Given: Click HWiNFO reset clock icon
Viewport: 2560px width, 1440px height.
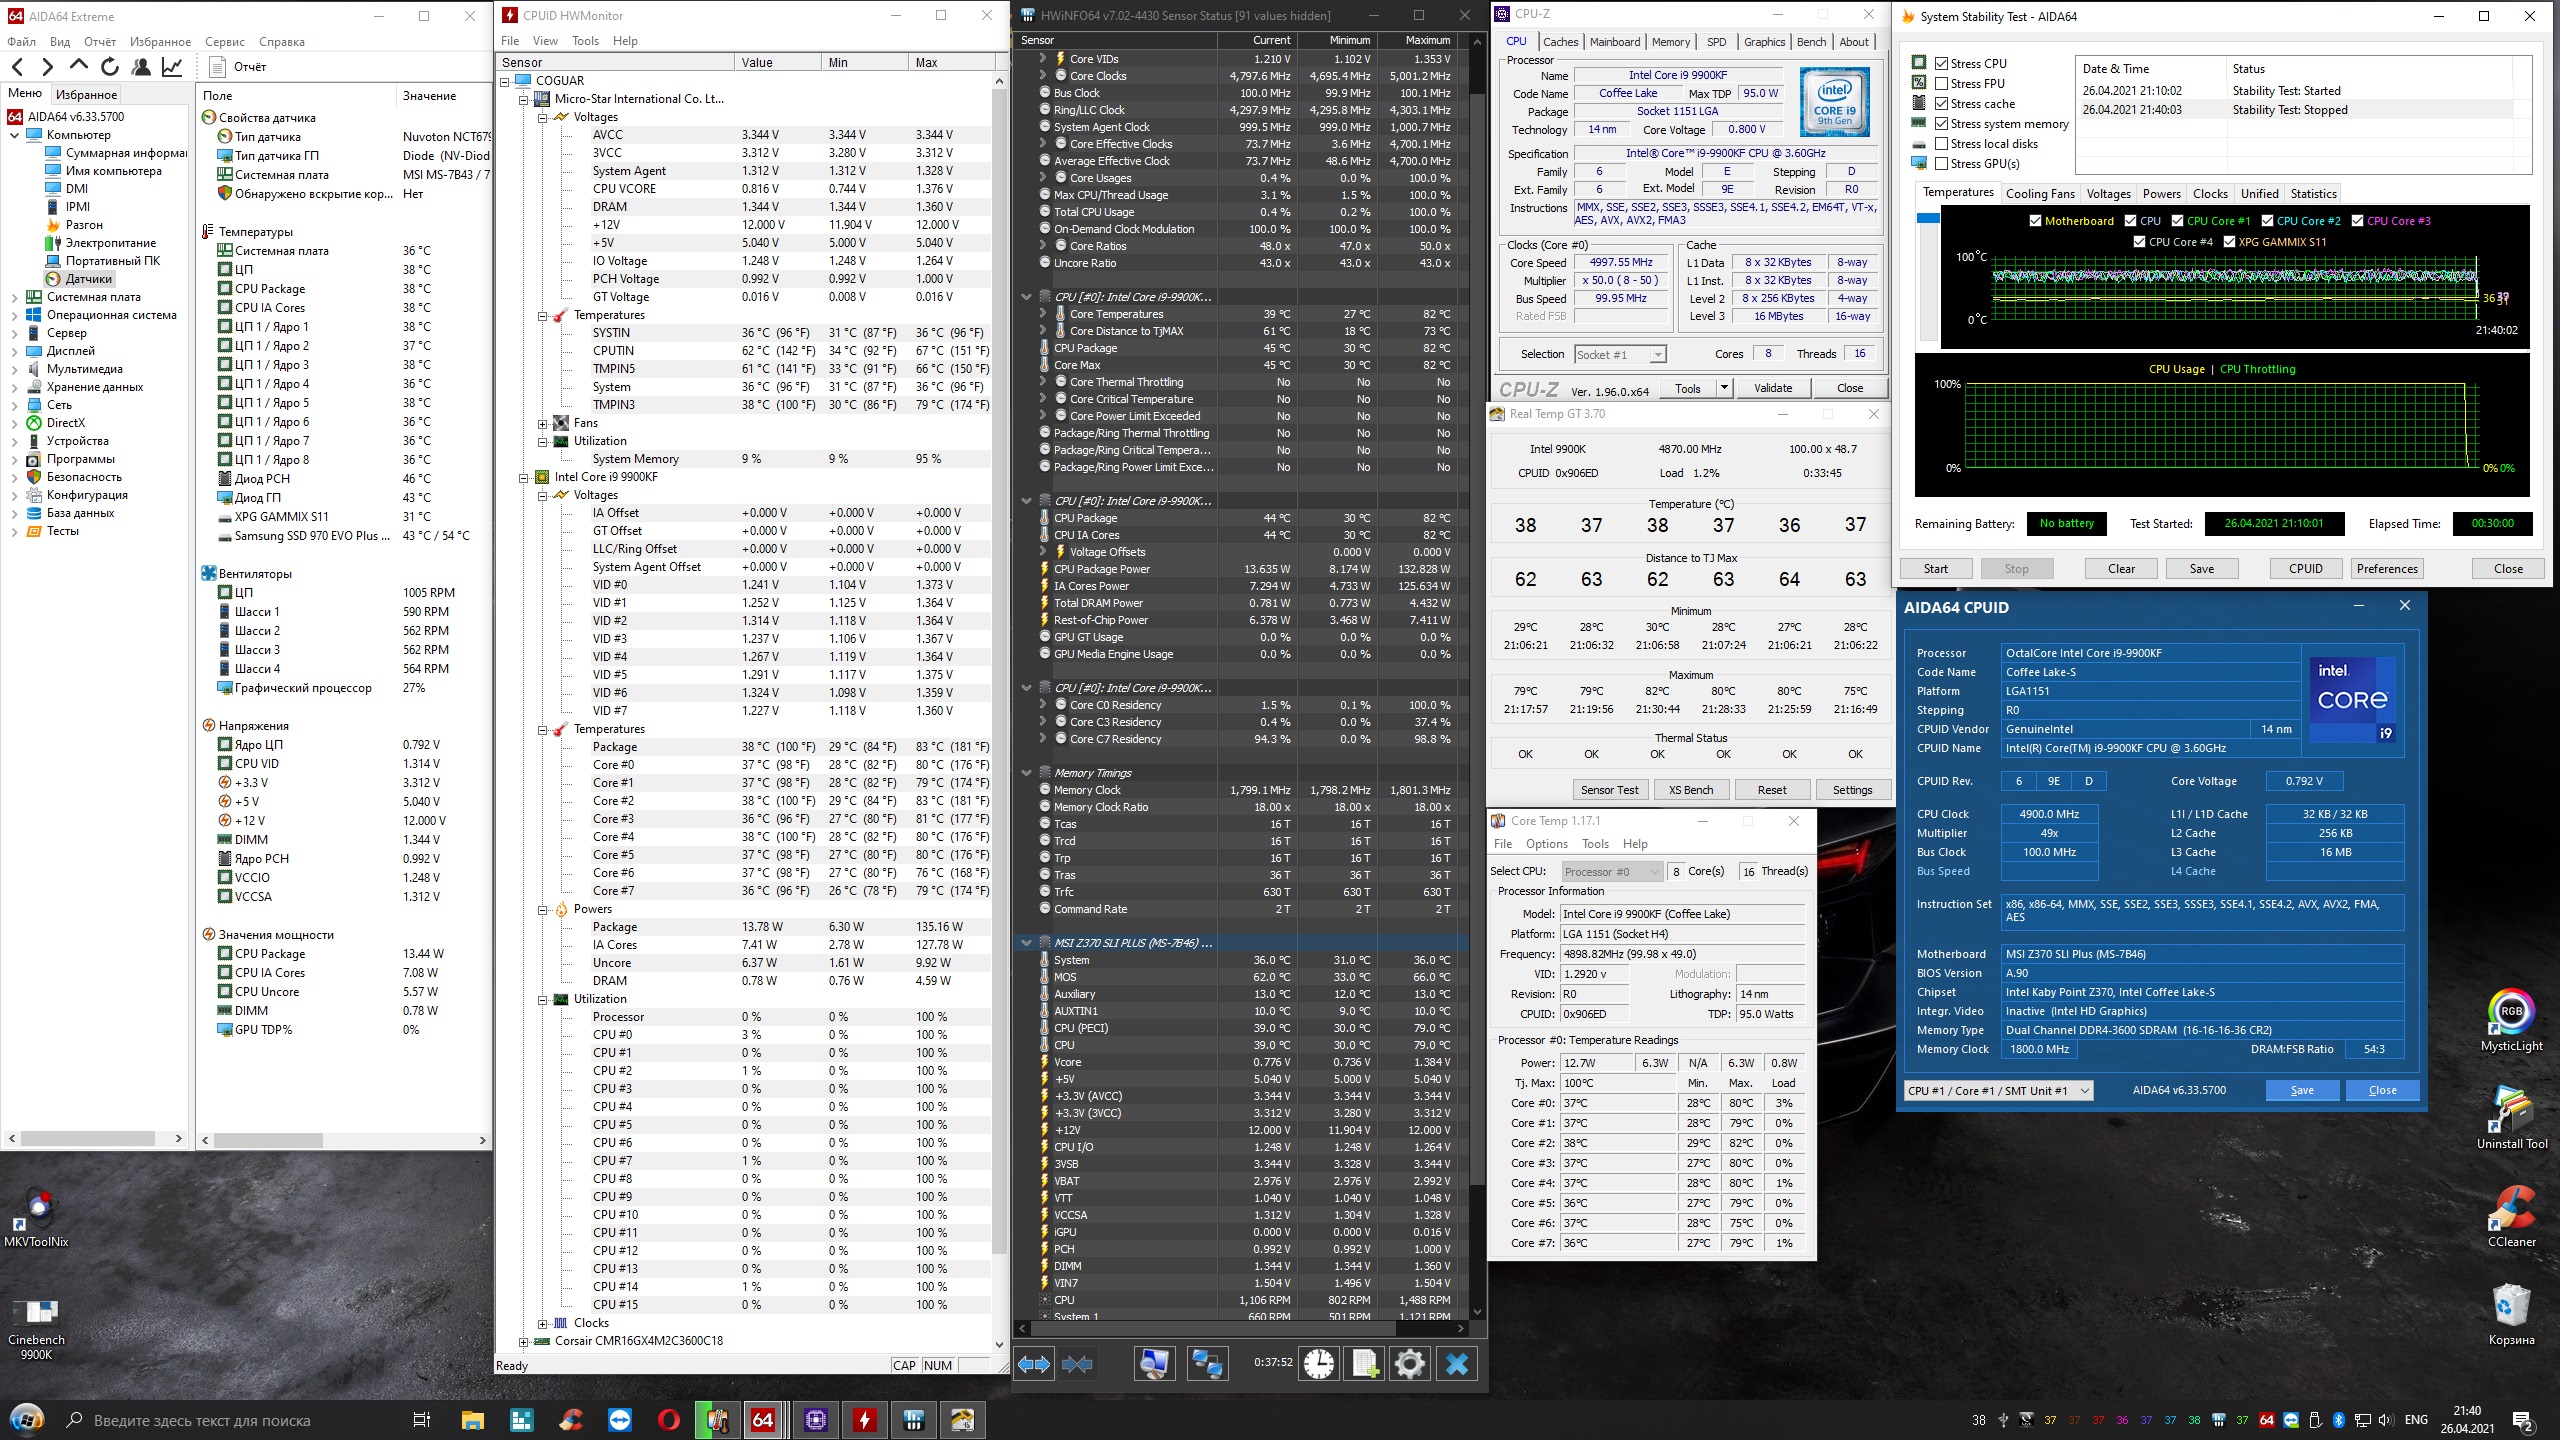Looking at the screenshot, I should click(1319, 1364).
